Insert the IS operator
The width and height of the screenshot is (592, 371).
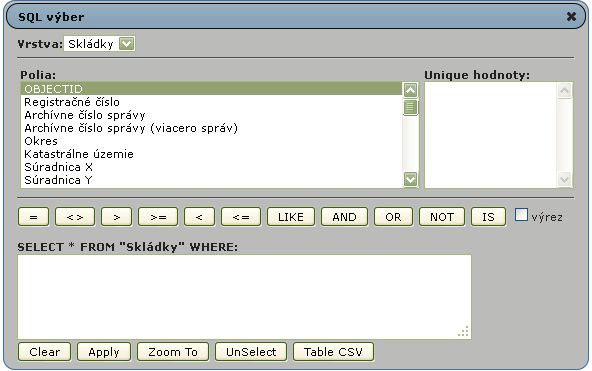pyautogui.click(x=489, y=217)
